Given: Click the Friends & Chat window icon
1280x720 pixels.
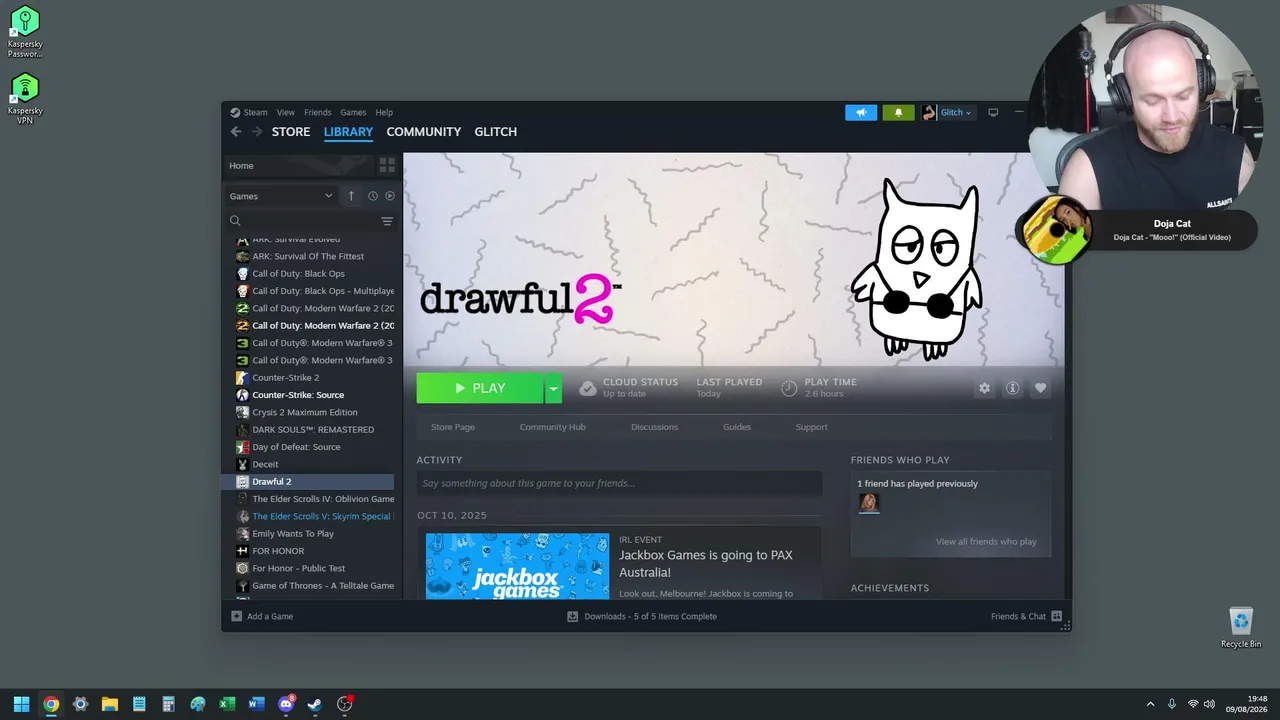Looking at the screenshot, I should 1056,616.
